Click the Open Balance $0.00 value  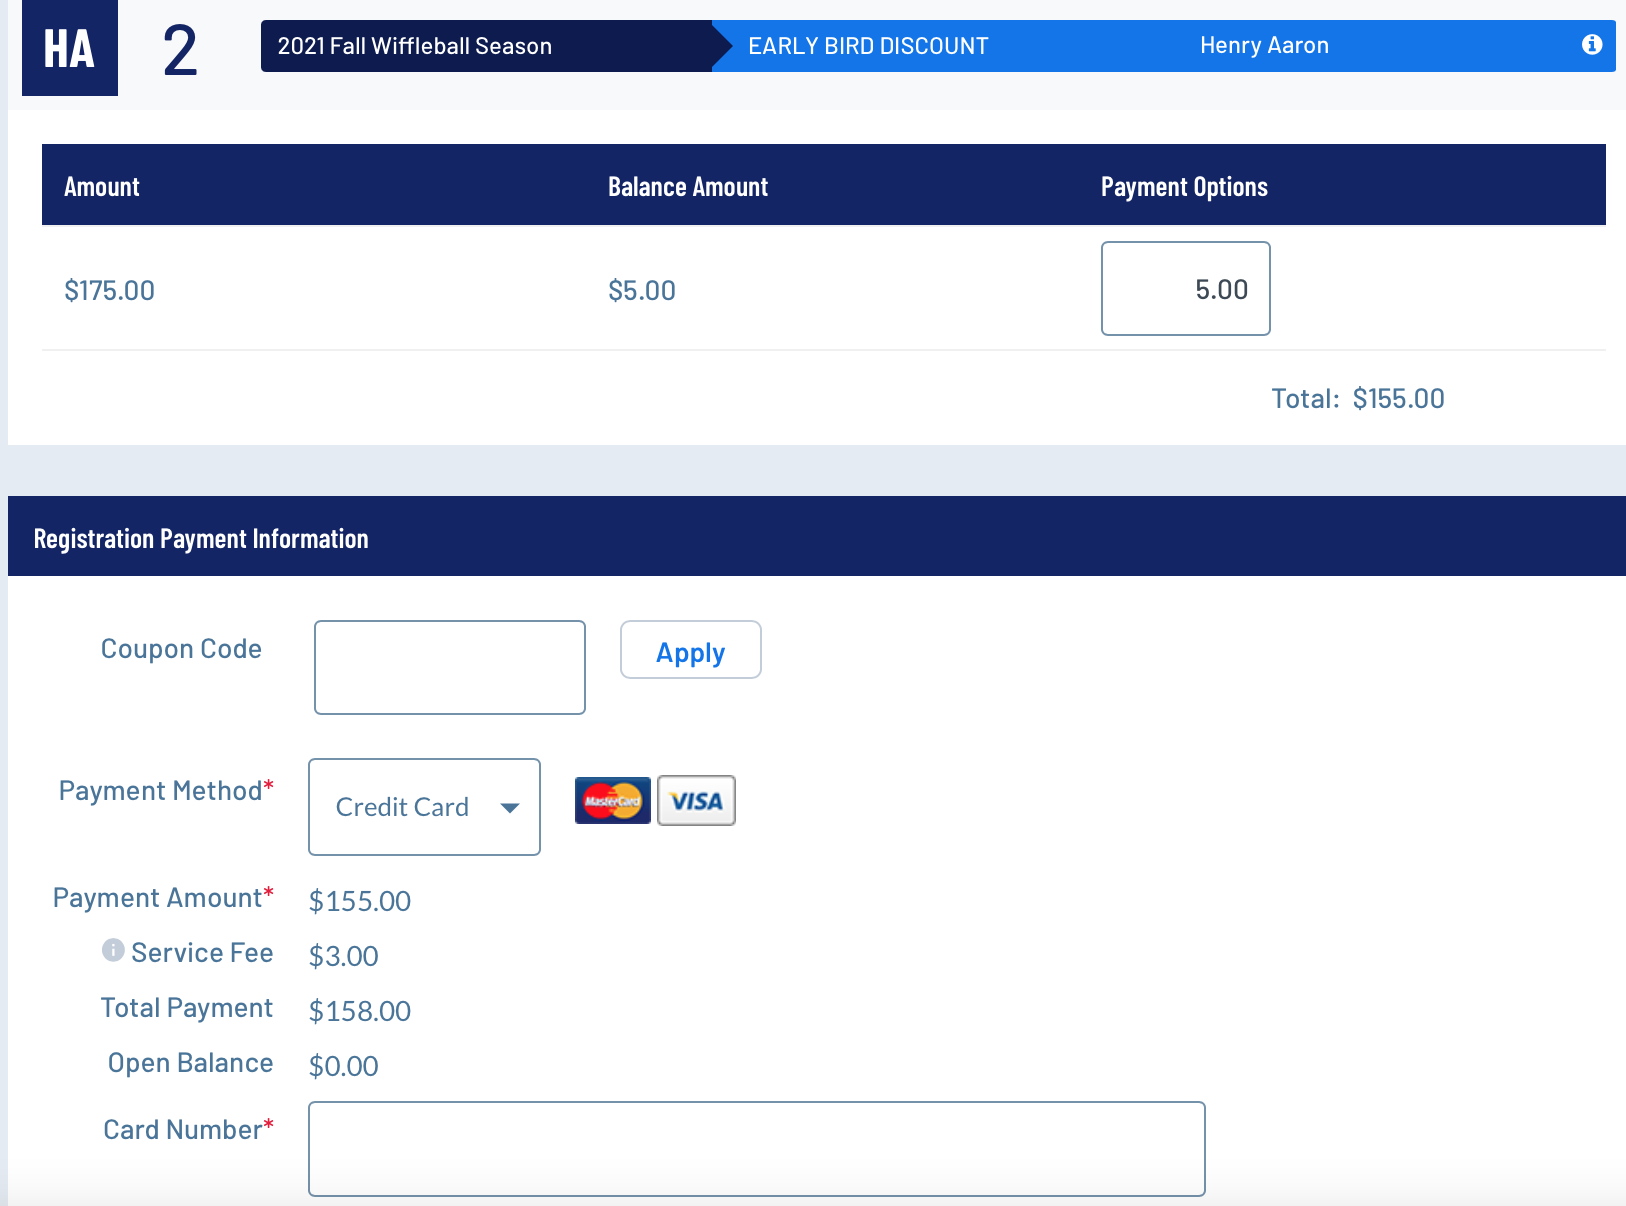coord(343,1066)
